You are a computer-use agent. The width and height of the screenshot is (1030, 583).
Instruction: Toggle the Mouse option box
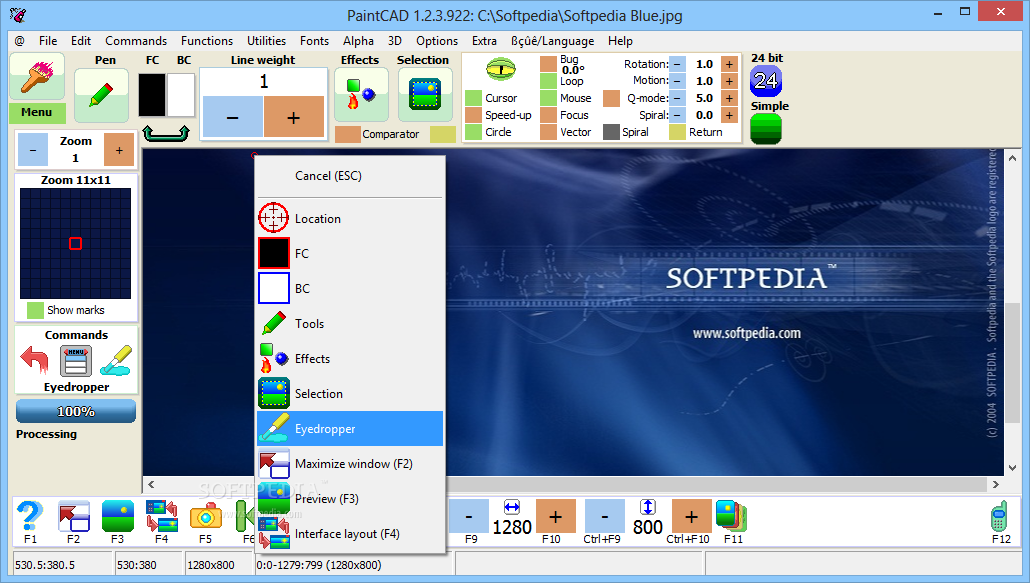[x=549, y=98]
